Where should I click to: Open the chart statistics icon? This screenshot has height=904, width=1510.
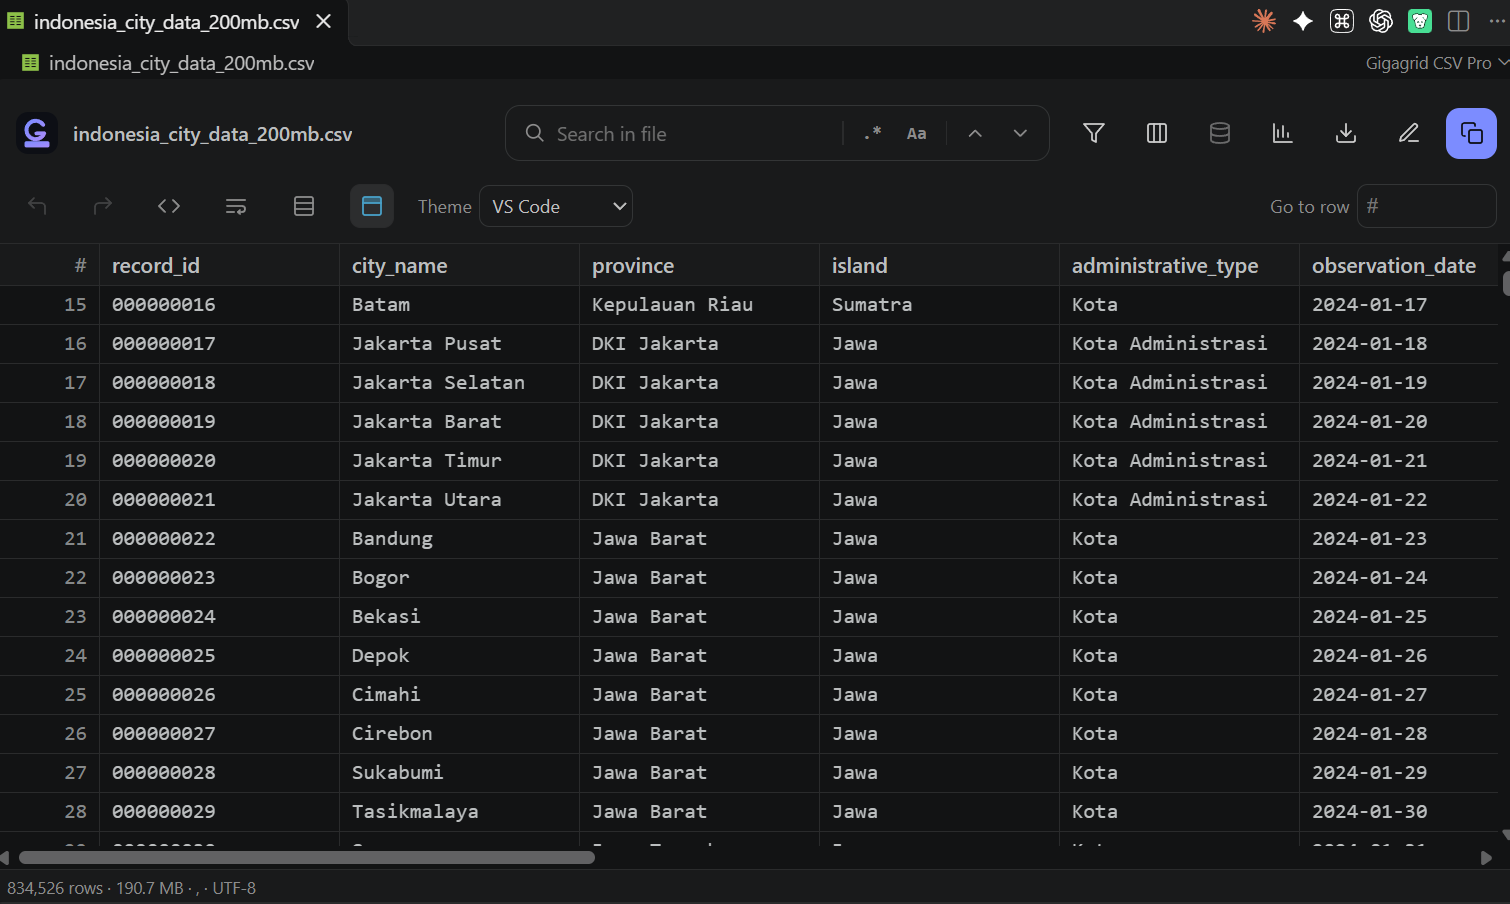1282,133
